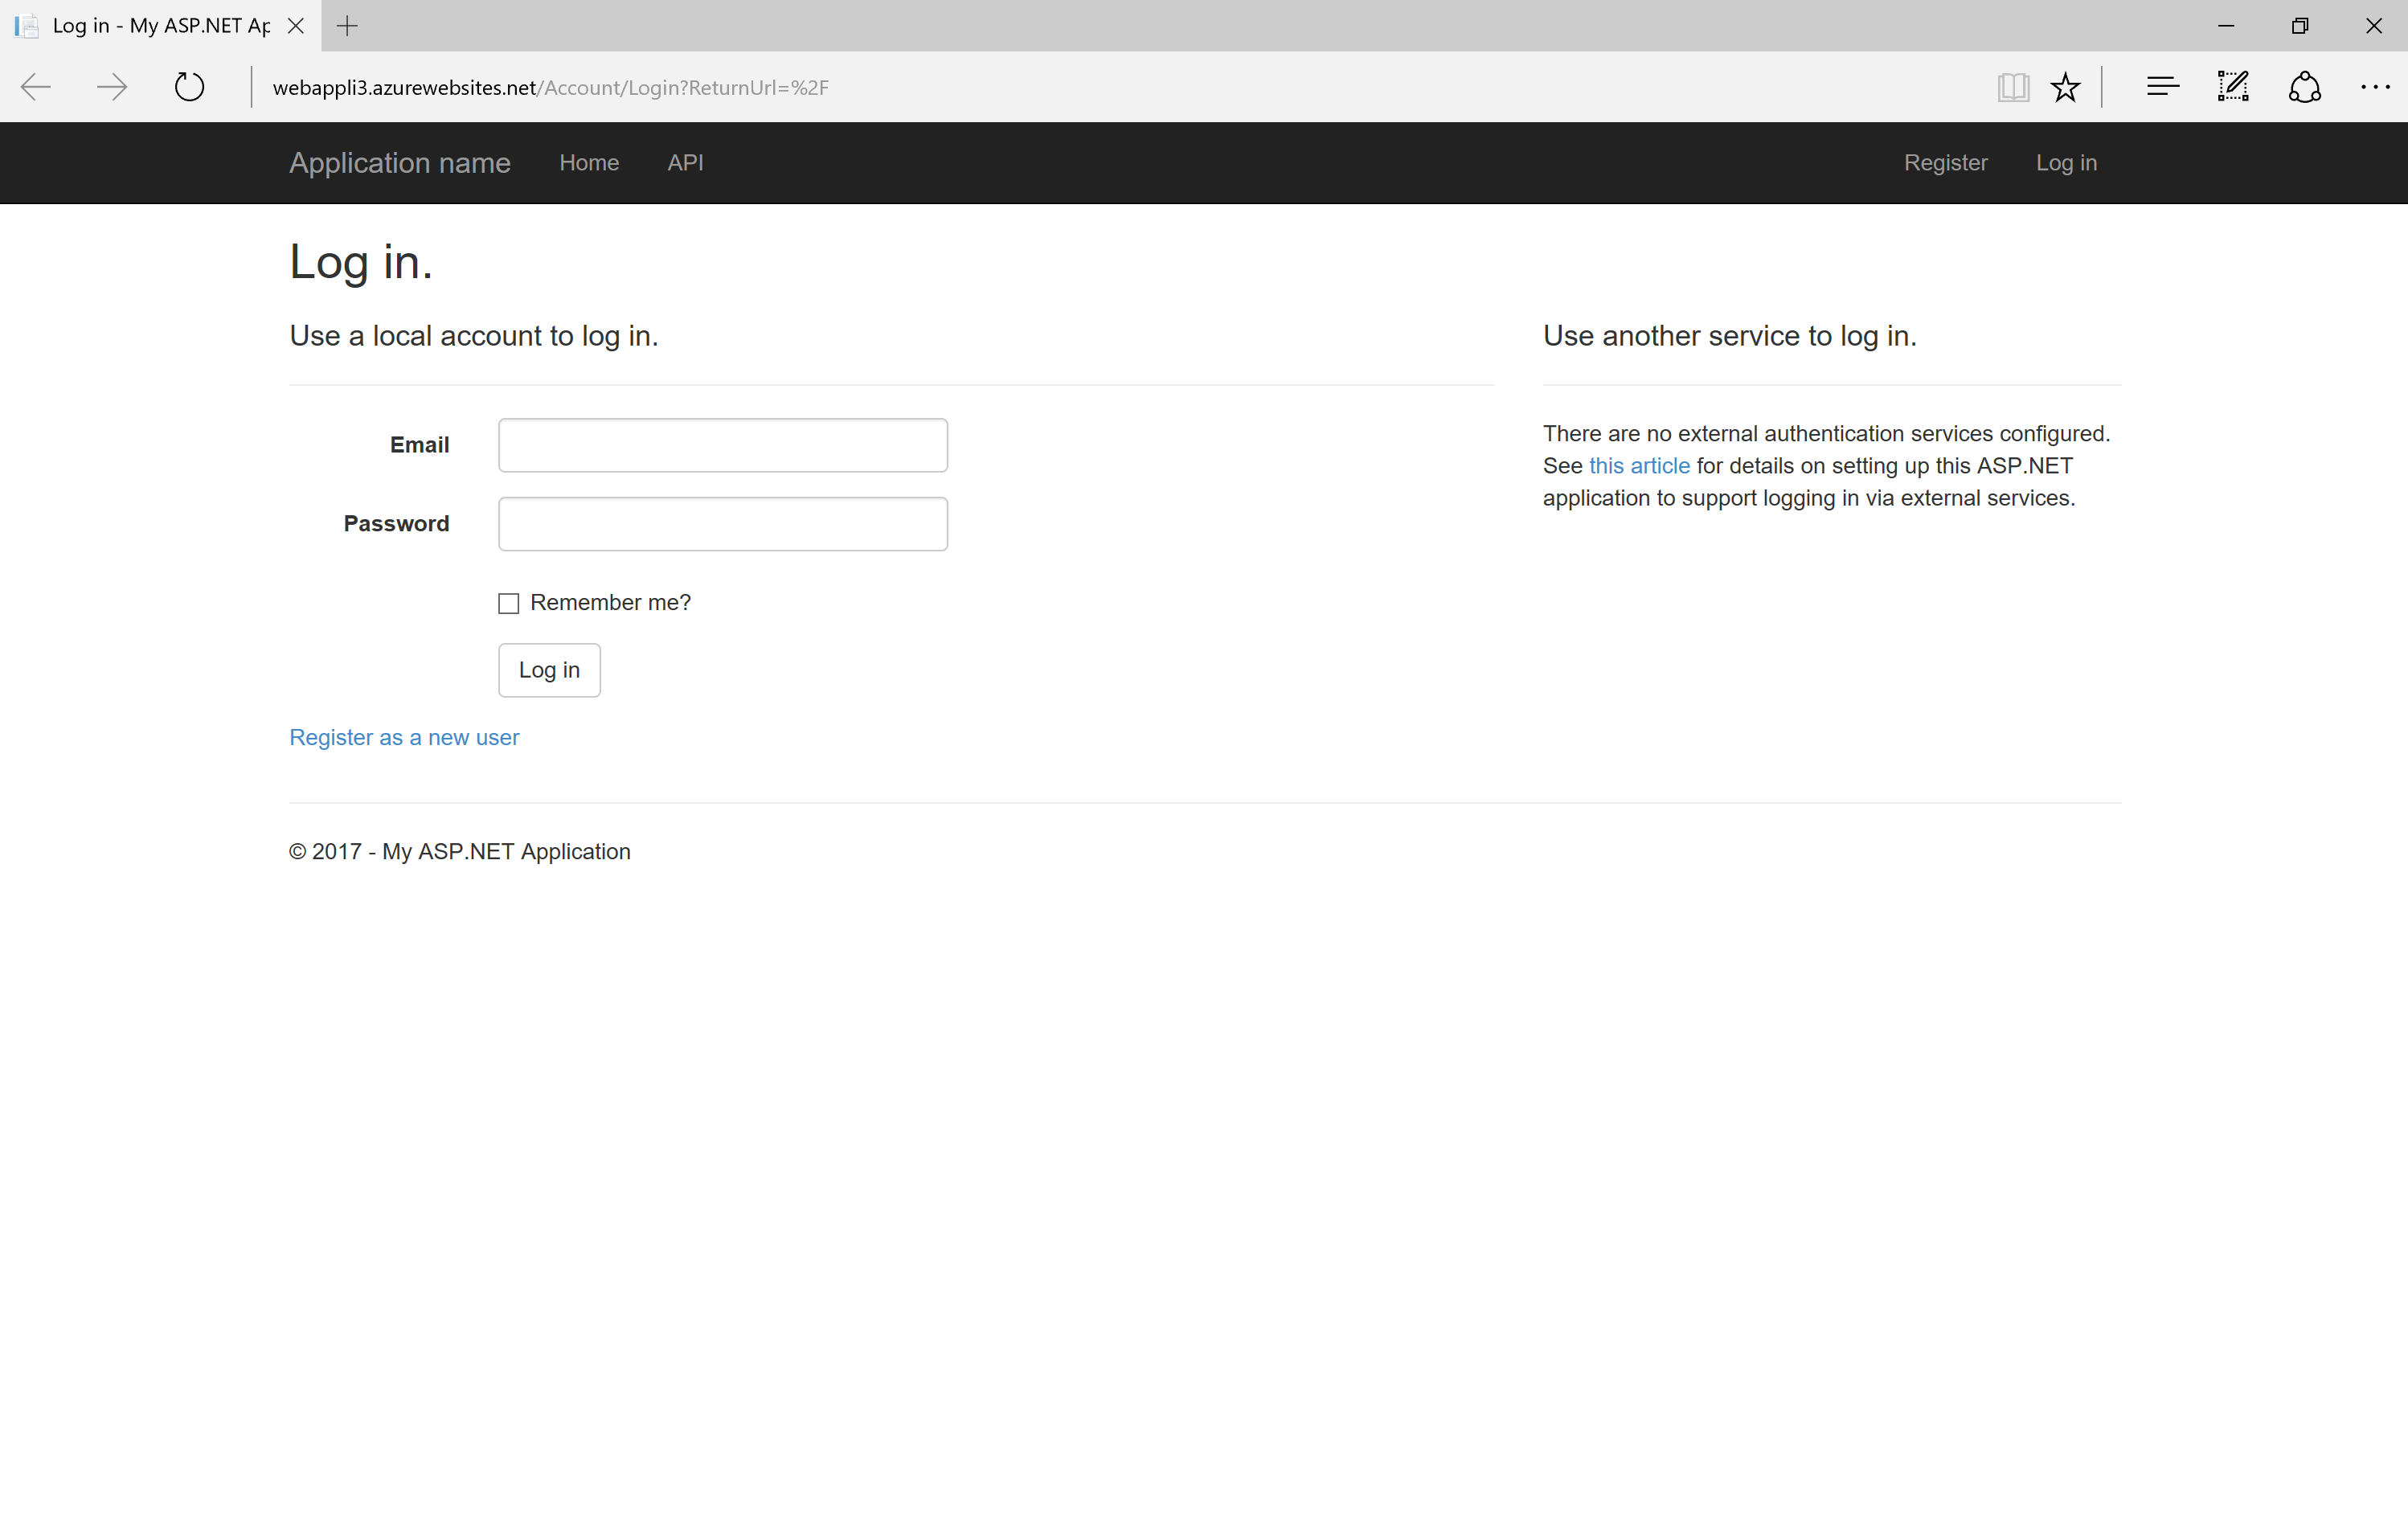Image resolution: width=2408 pixels, height=1536 pixels.
Task: Open Reading view book icon
Action: coord(2013,87)
